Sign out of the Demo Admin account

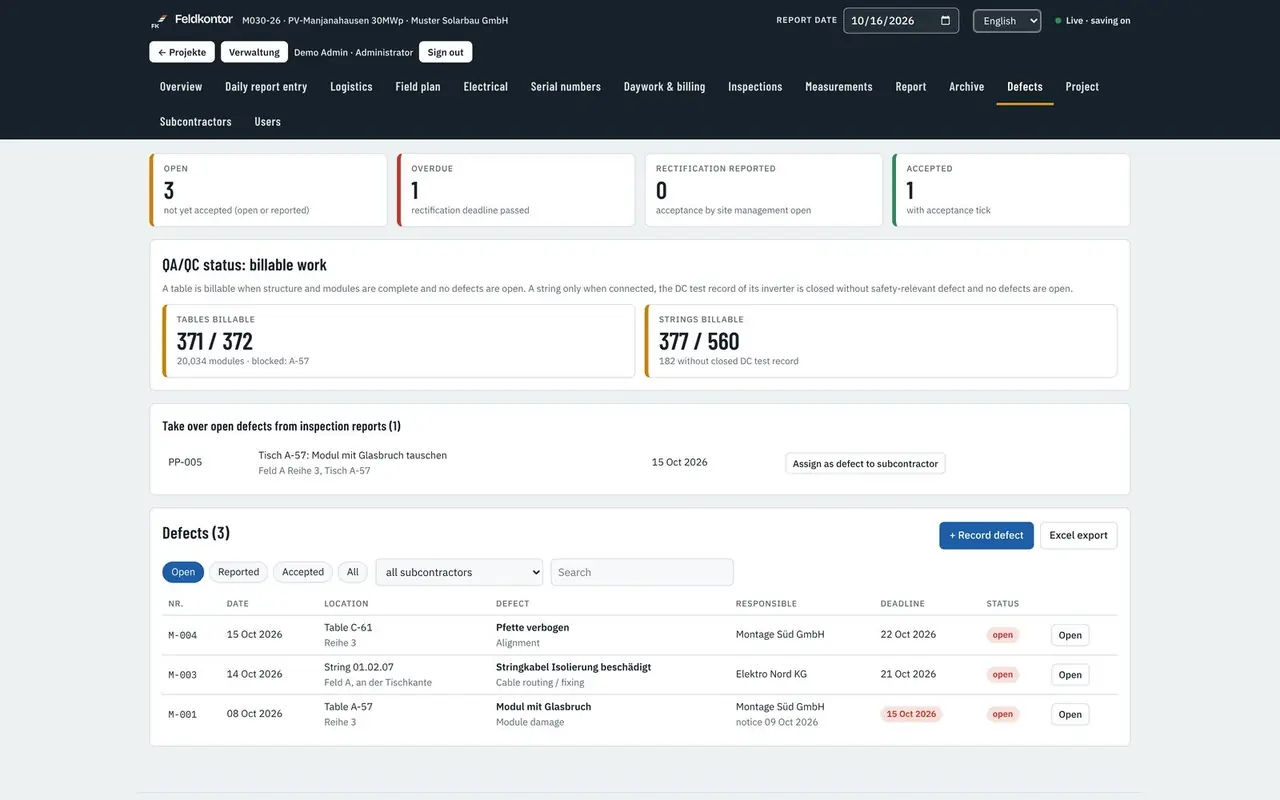pyautogui.click(x=445, y=52)
